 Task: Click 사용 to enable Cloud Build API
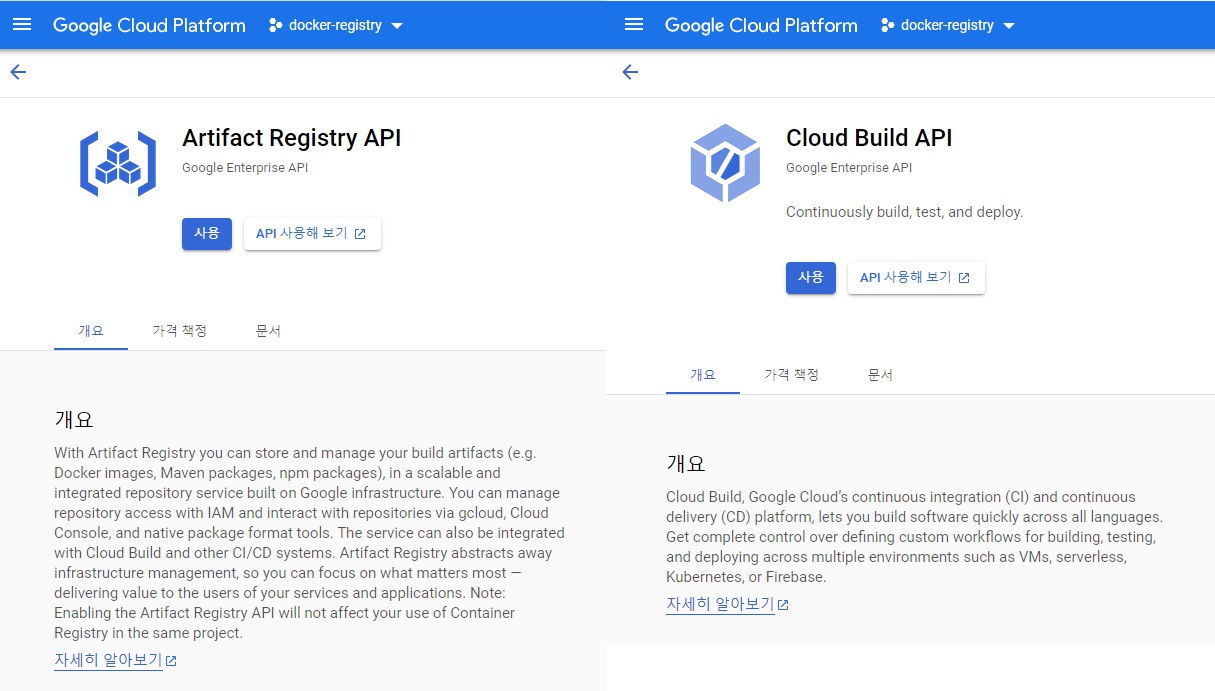(810, 278)
